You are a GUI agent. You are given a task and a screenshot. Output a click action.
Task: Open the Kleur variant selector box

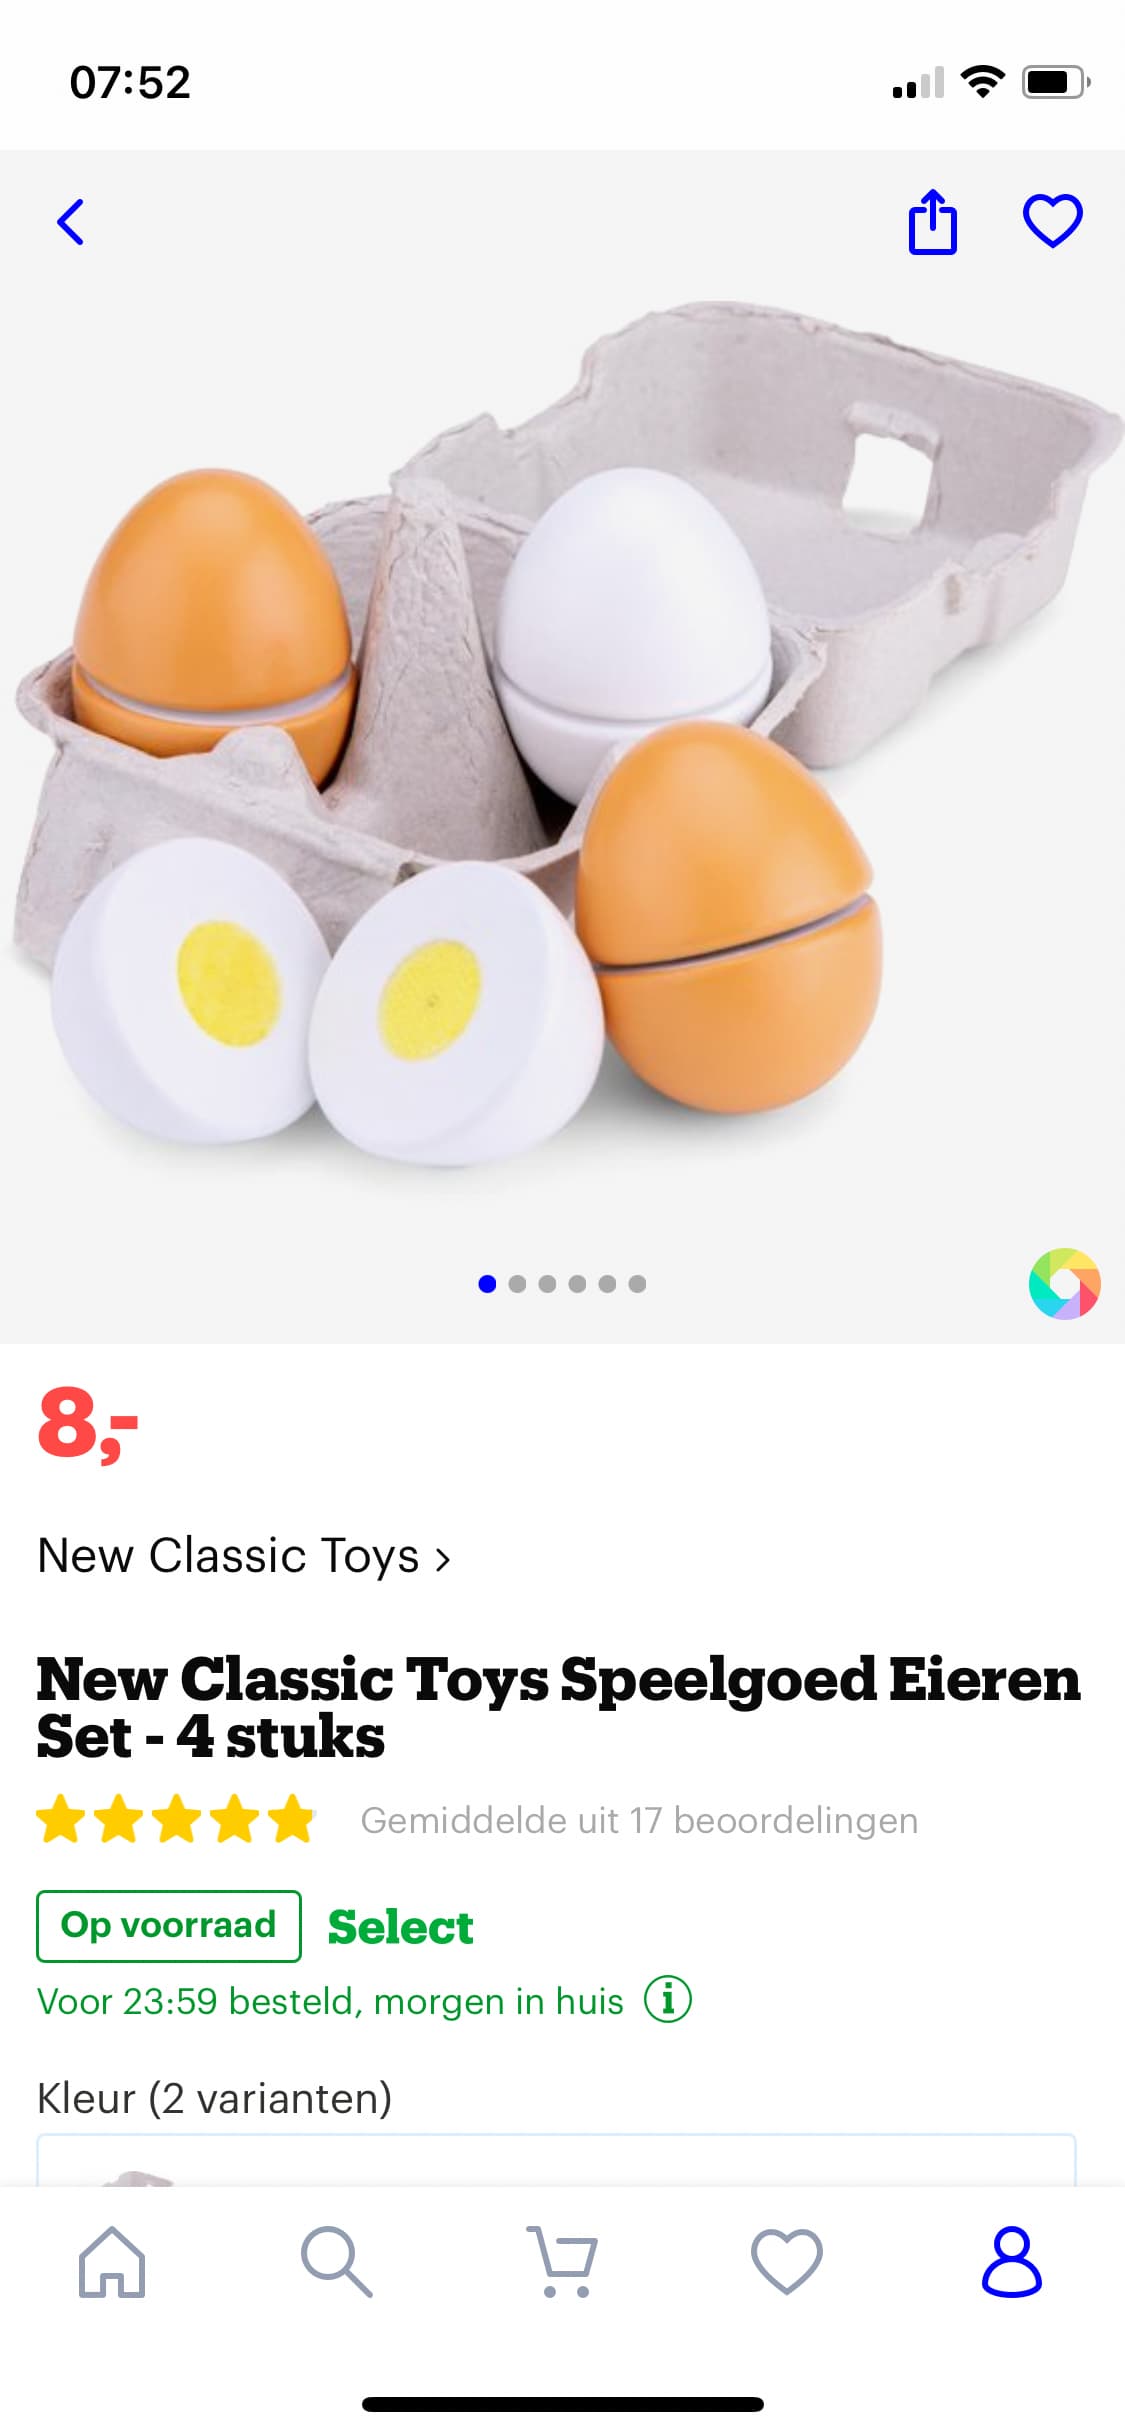click(x=556, y=2160)
